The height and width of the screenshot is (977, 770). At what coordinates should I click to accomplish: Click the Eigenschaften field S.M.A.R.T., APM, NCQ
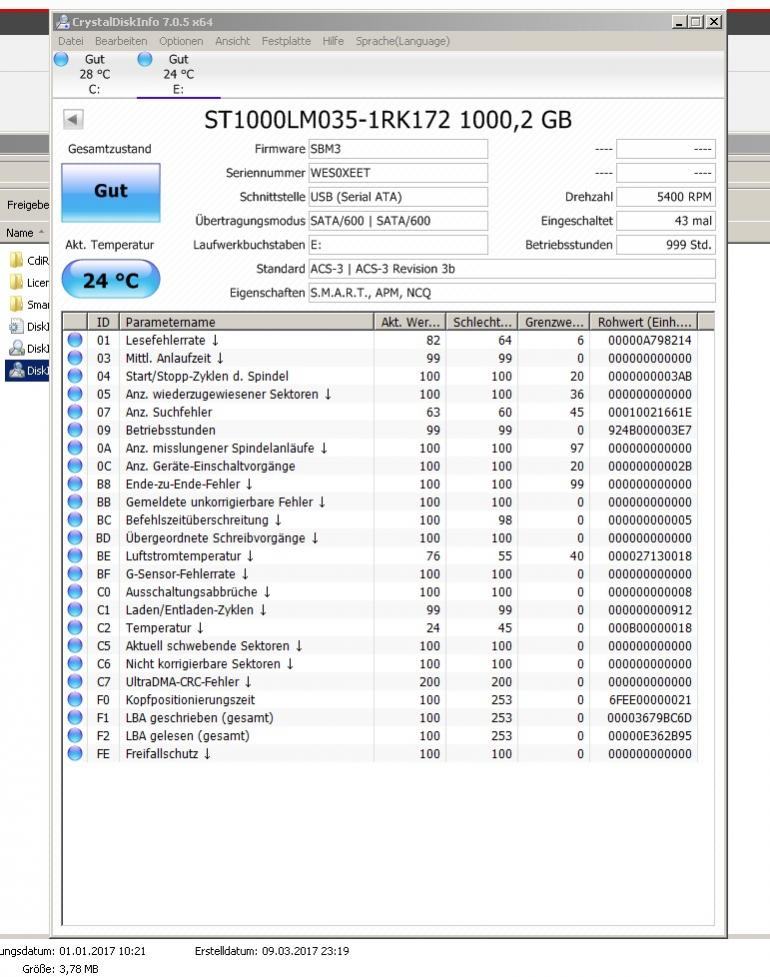(512, 293)
